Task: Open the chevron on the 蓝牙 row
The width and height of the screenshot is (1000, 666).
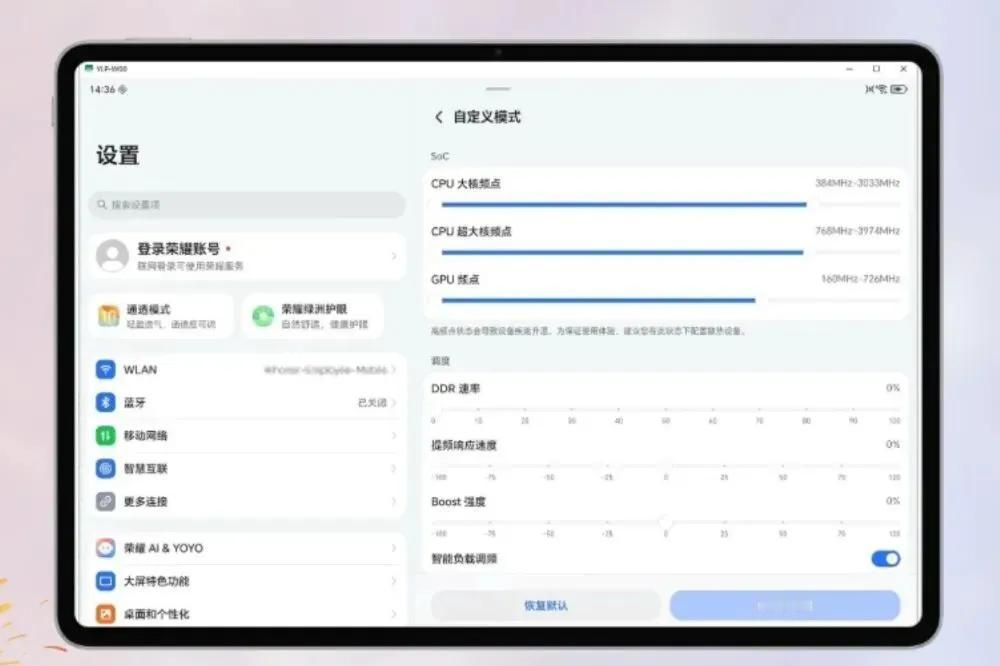Action: tap(394, 403)
